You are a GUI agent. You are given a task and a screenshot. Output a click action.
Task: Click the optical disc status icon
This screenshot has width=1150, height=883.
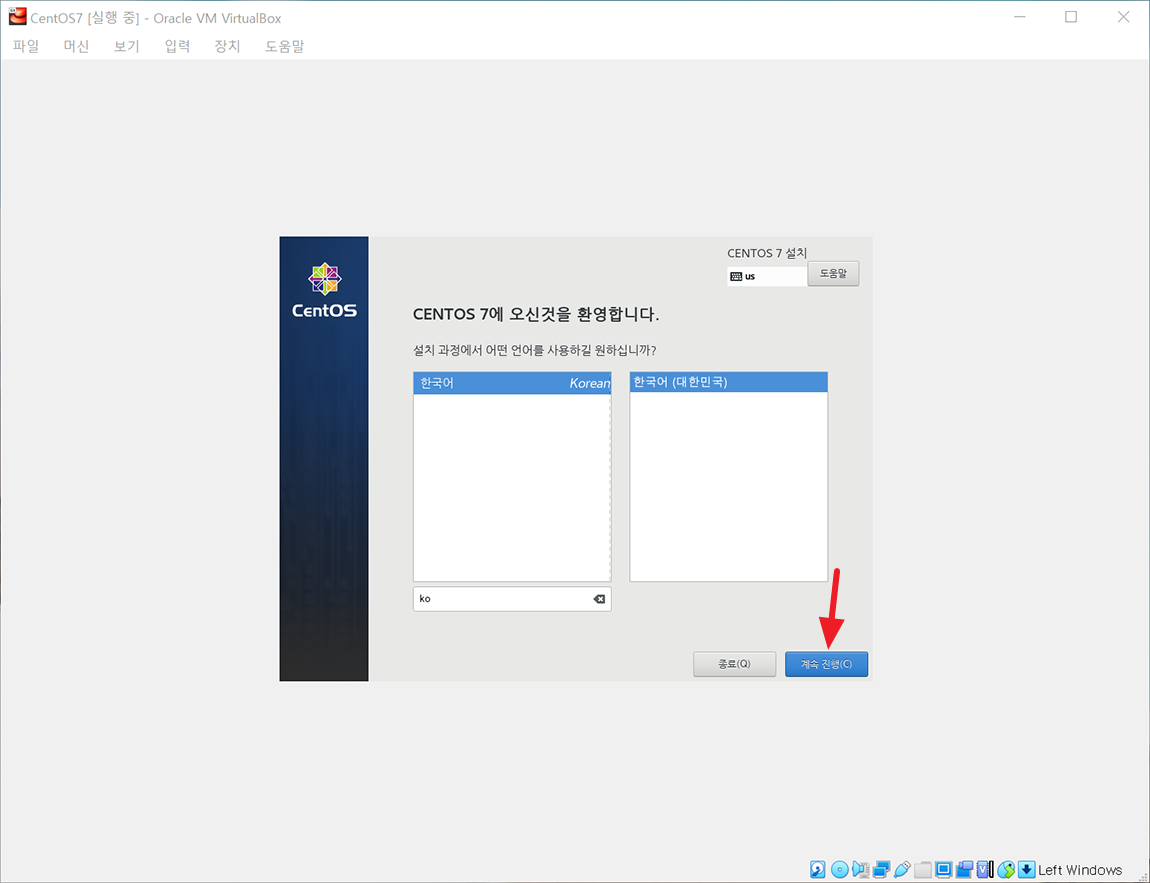tap(840, 869)
